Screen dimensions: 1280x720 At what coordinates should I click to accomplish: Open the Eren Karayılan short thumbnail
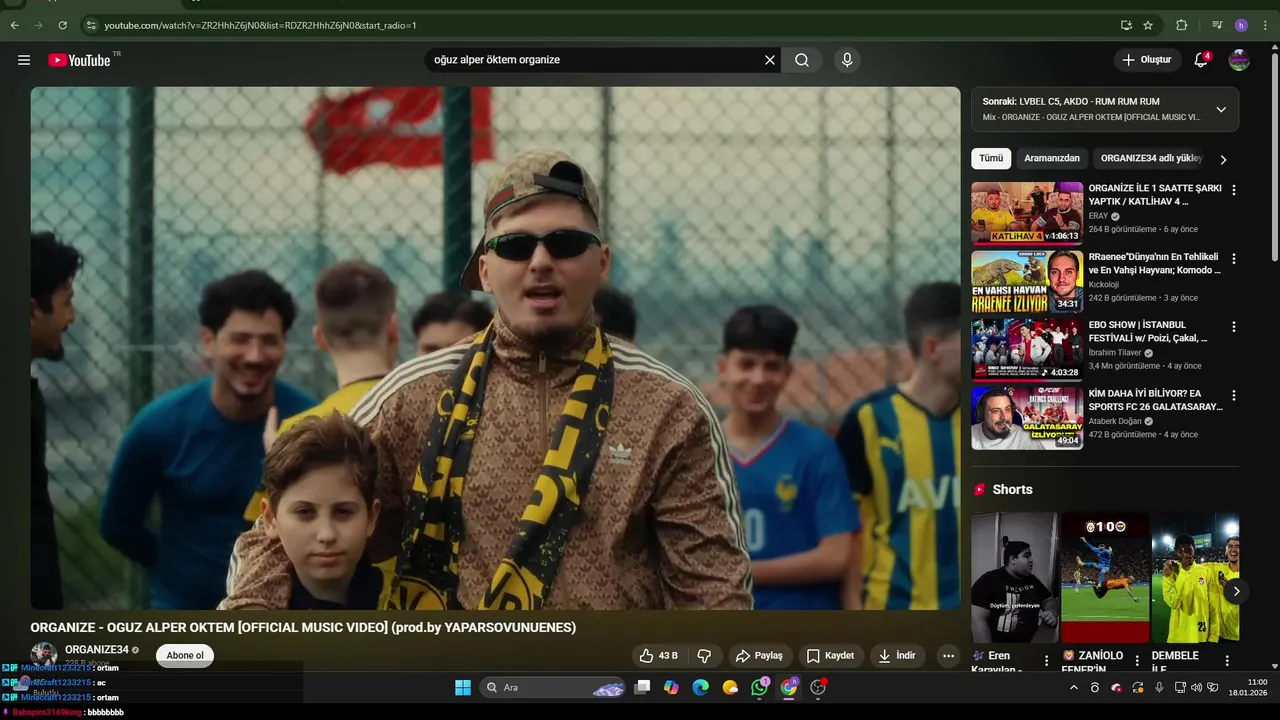click(1014, 577)
